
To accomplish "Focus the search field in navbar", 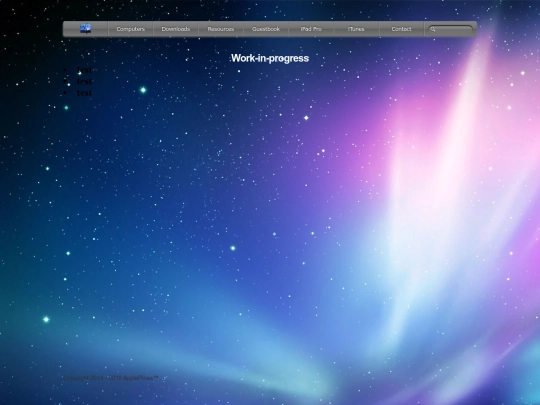I will tap(450, 30).
